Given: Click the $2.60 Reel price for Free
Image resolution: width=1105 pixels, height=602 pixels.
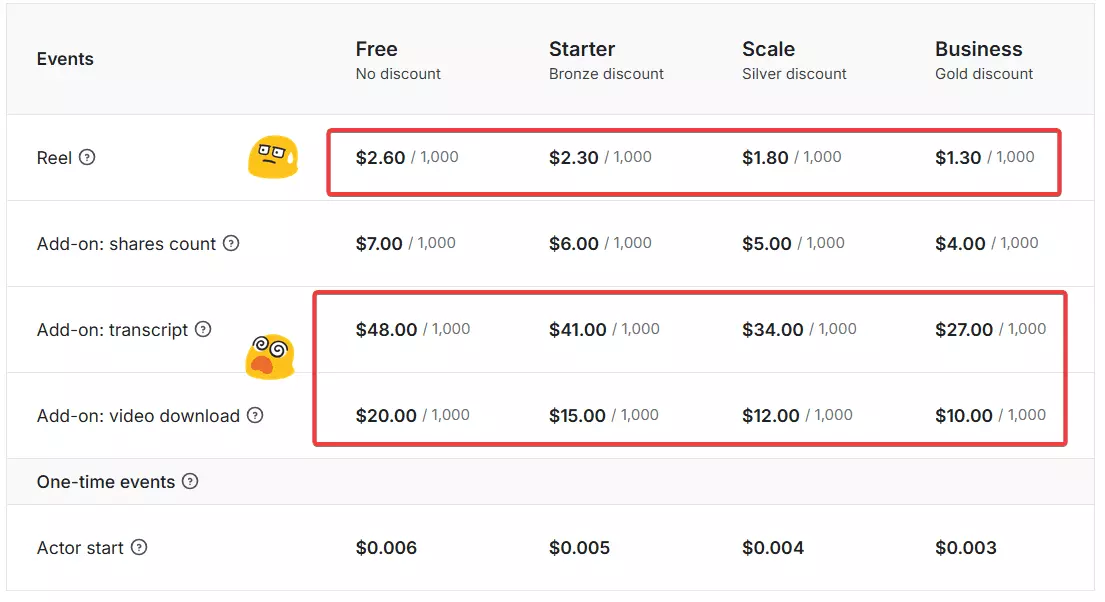Looking at the screenshot, I should [380, 157].
